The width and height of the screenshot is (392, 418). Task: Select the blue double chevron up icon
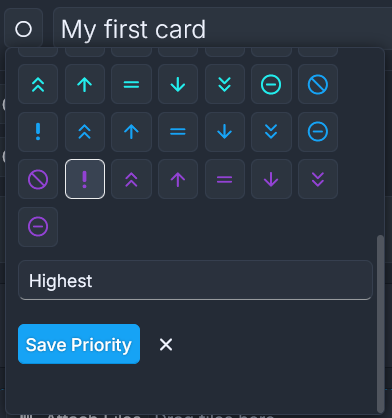[x=85, y=132]
